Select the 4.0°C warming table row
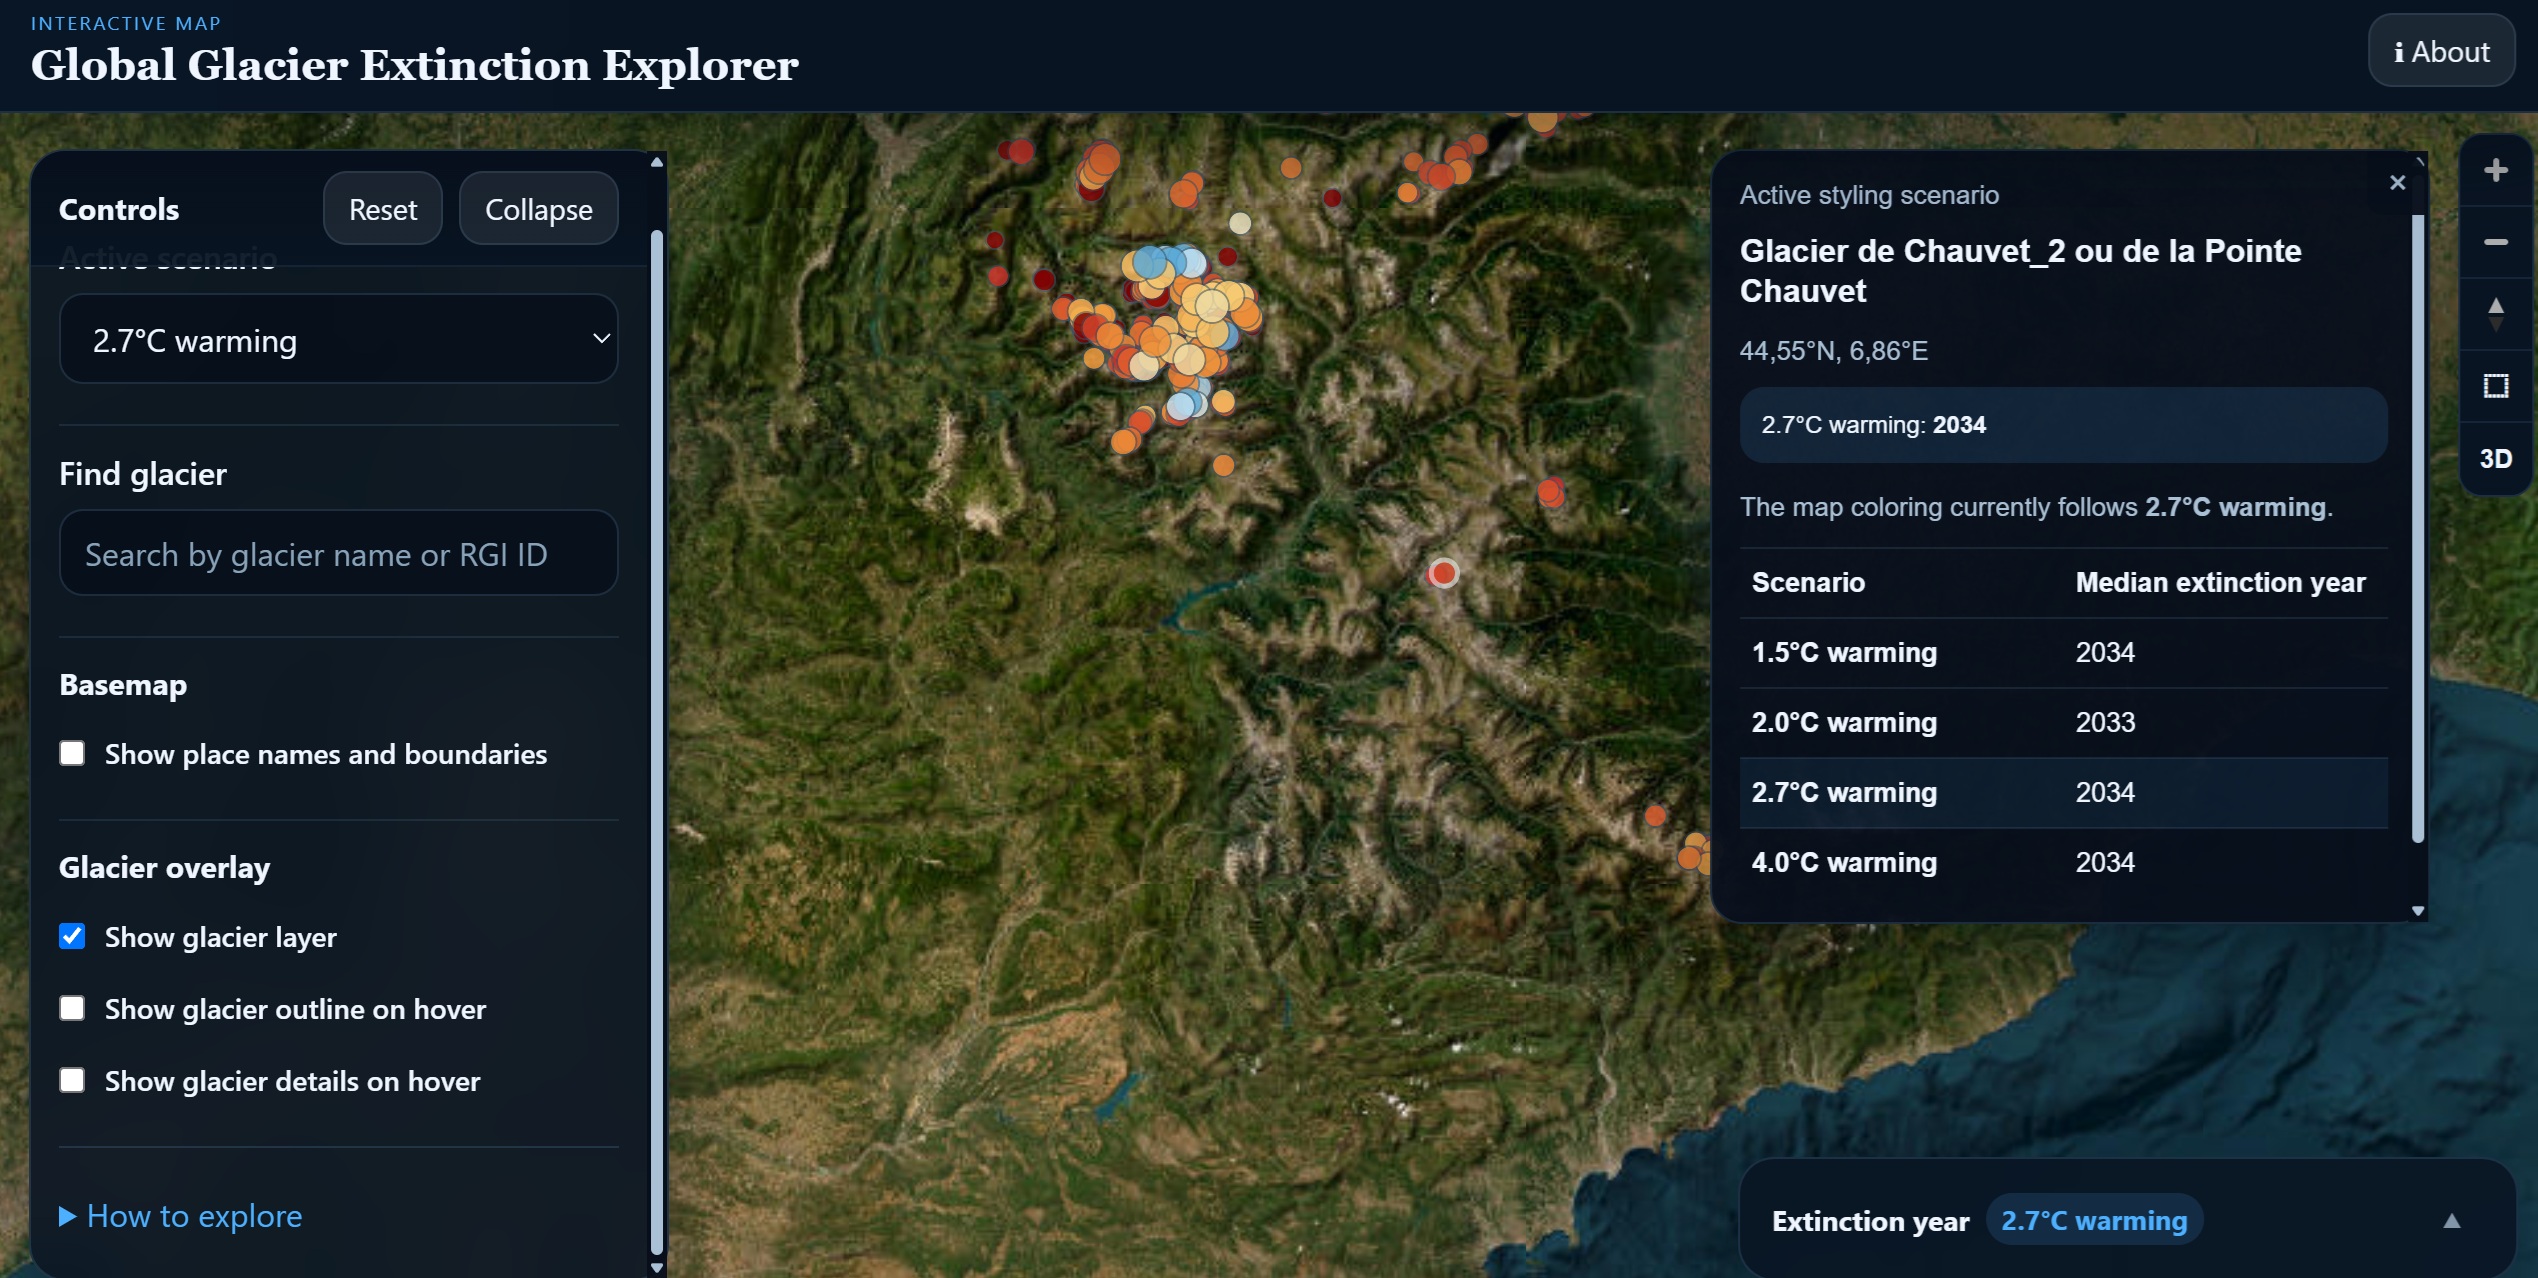The image size is (2538, 1278). click(x=2063, y=862)
